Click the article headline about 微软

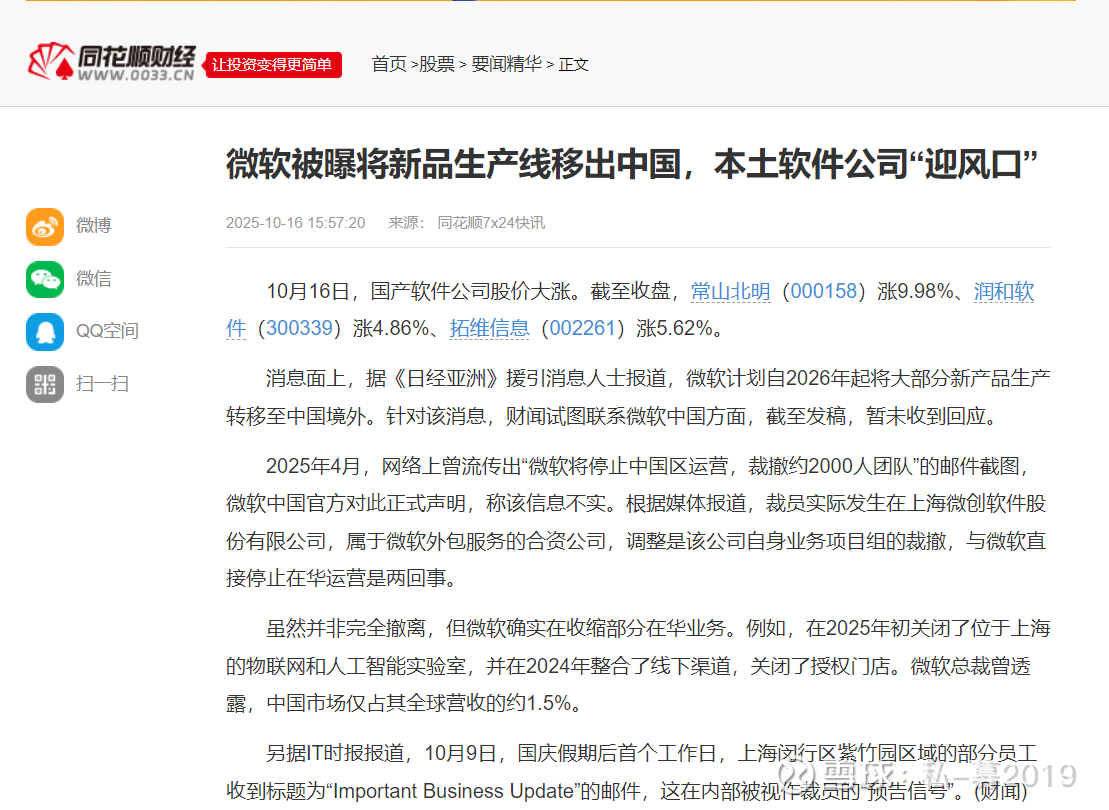(632, 165)
